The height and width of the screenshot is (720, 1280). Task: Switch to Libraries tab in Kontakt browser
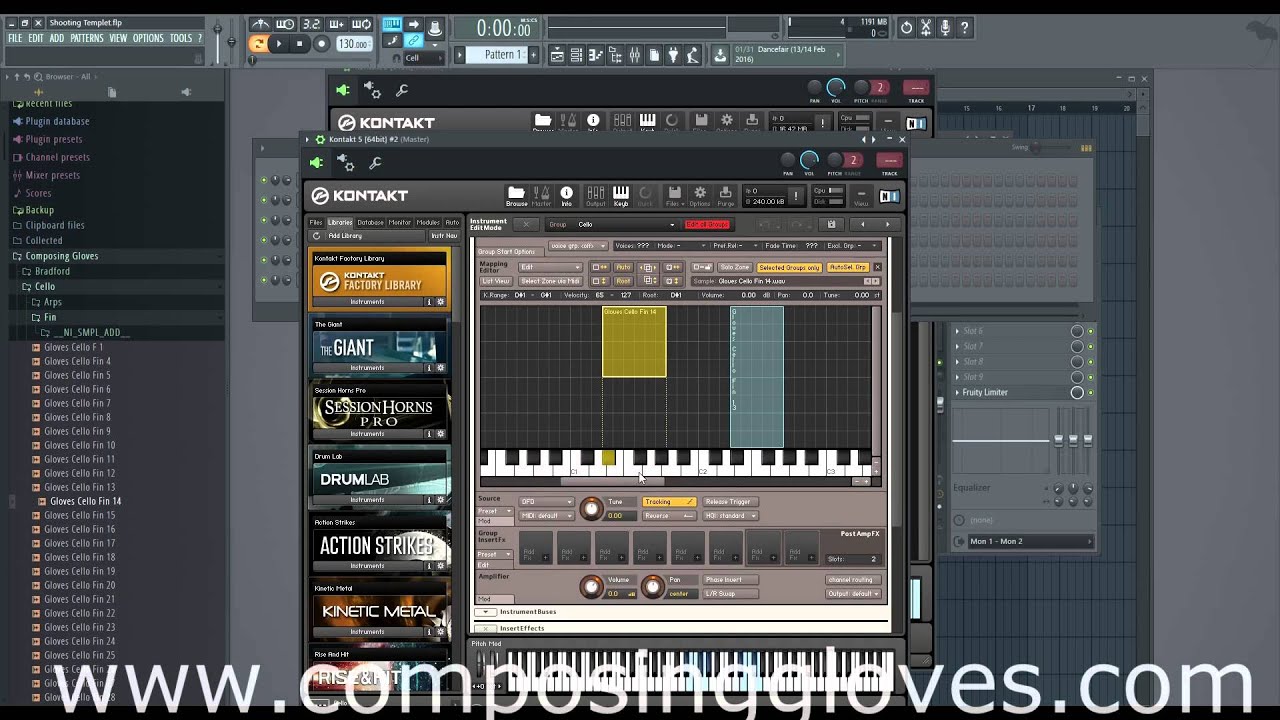coord(340,223)
